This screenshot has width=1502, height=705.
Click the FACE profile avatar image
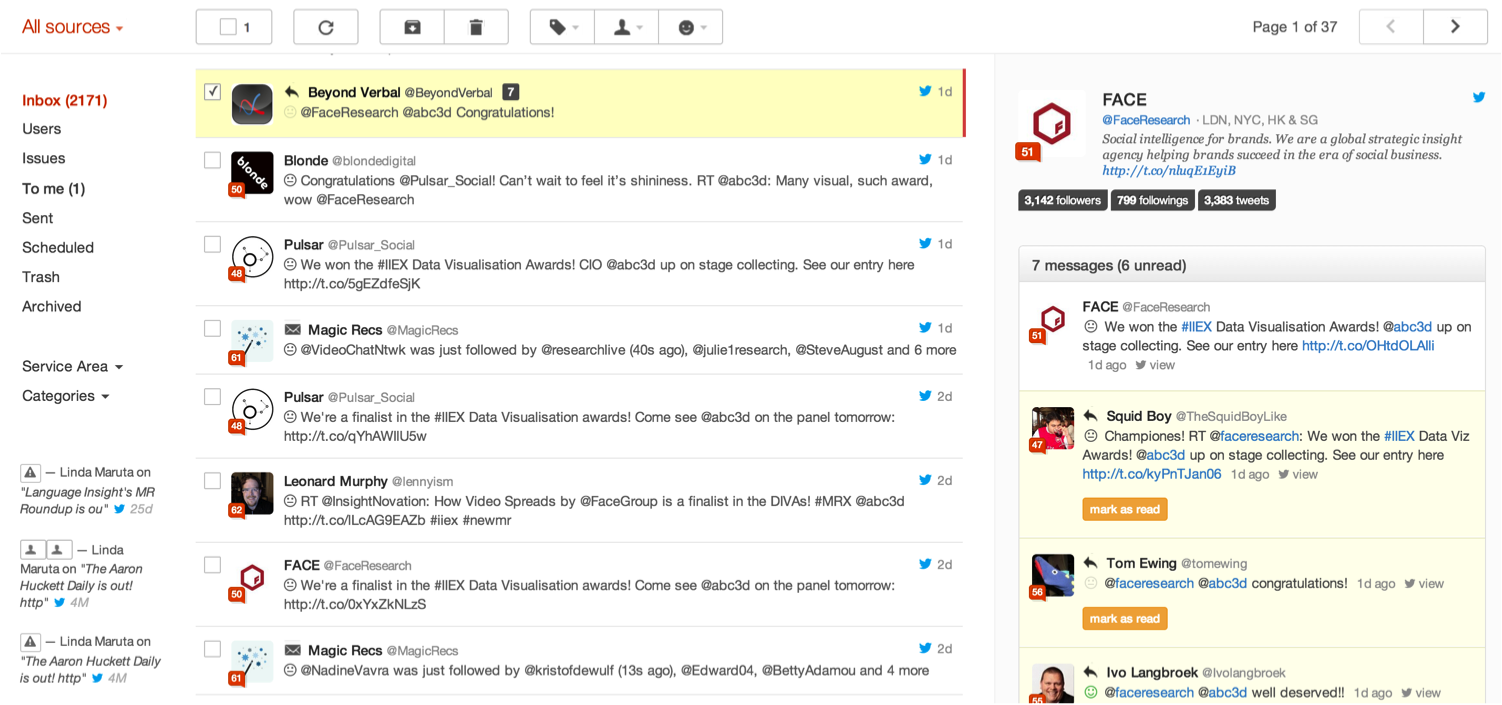(x=1051, y=124)
